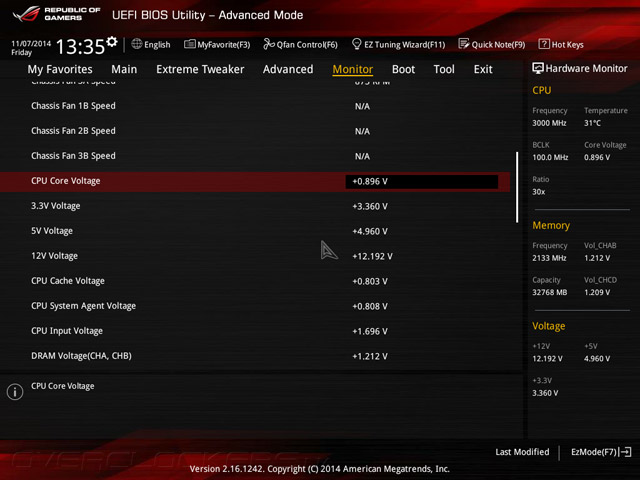Screen dimensions: 640x480
Task: Click the 32768 MB capacity value
Action: pyautogui.click(x=549, y=292)
